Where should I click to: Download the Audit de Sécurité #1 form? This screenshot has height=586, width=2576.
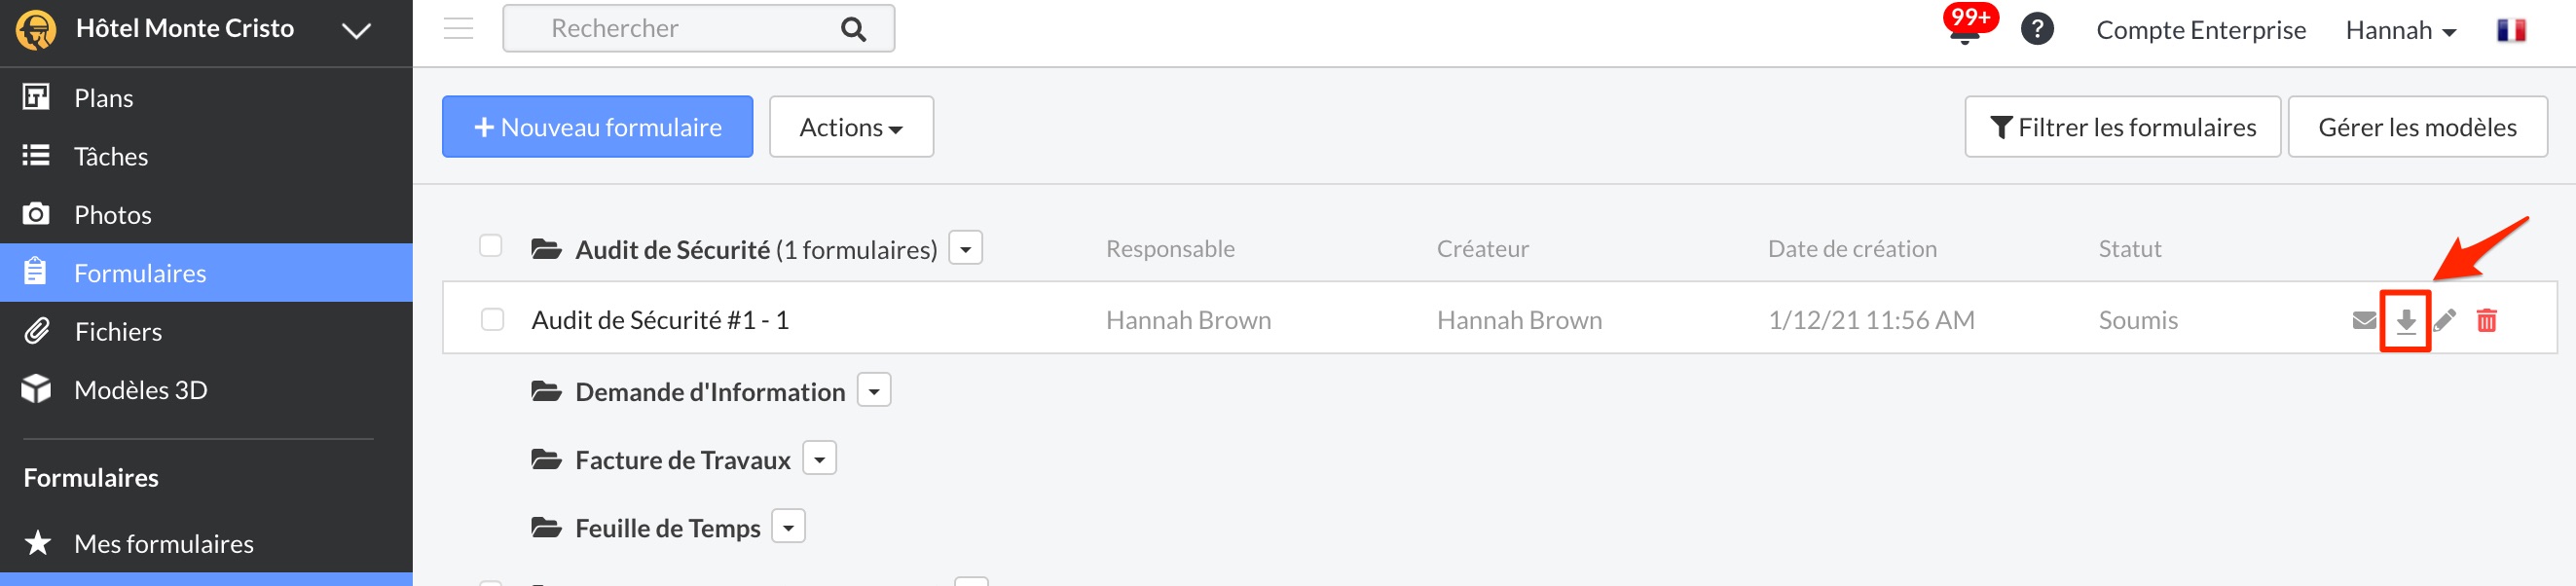point(2406,321)
